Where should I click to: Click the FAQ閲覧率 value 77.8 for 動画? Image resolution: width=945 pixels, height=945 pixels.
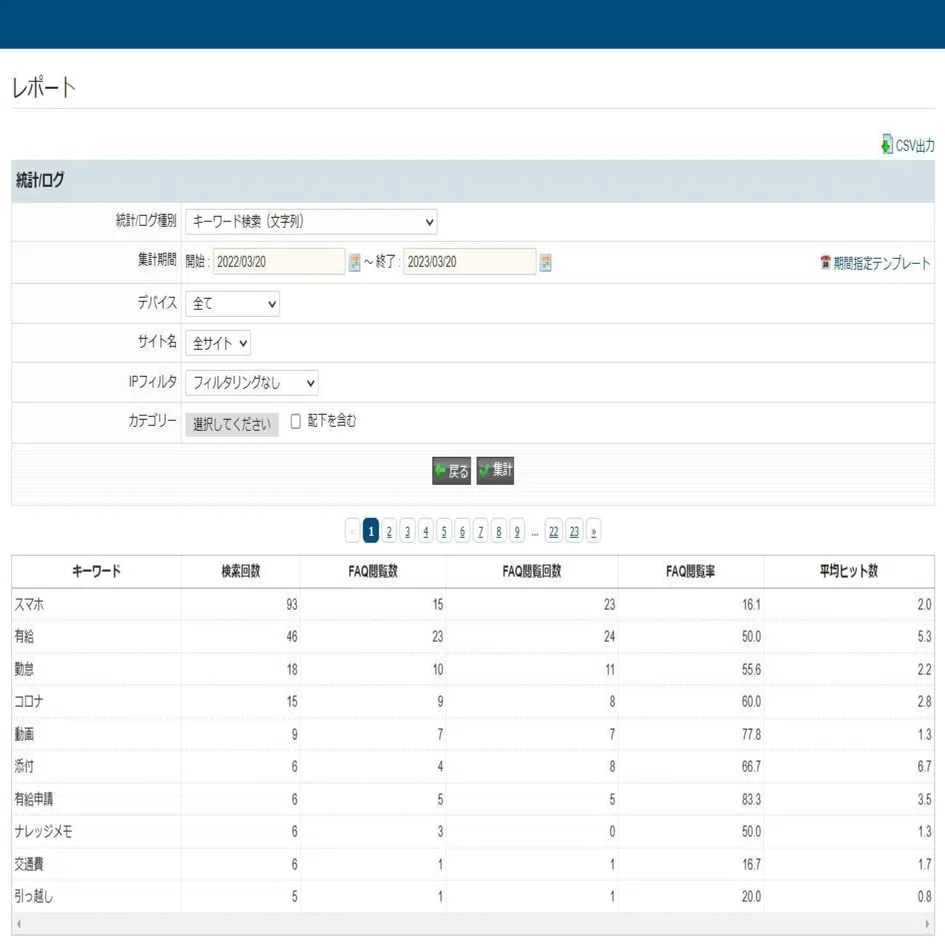tap(752, 734)
